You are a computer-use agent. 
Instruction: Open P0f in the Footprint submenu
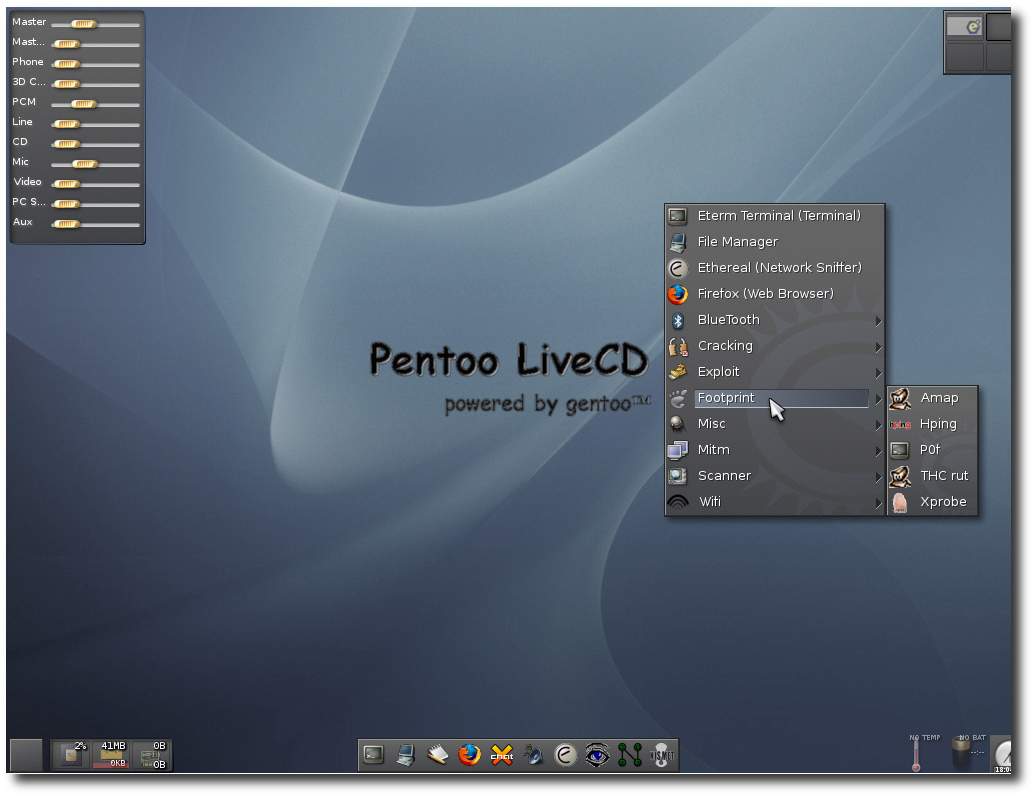932,450
